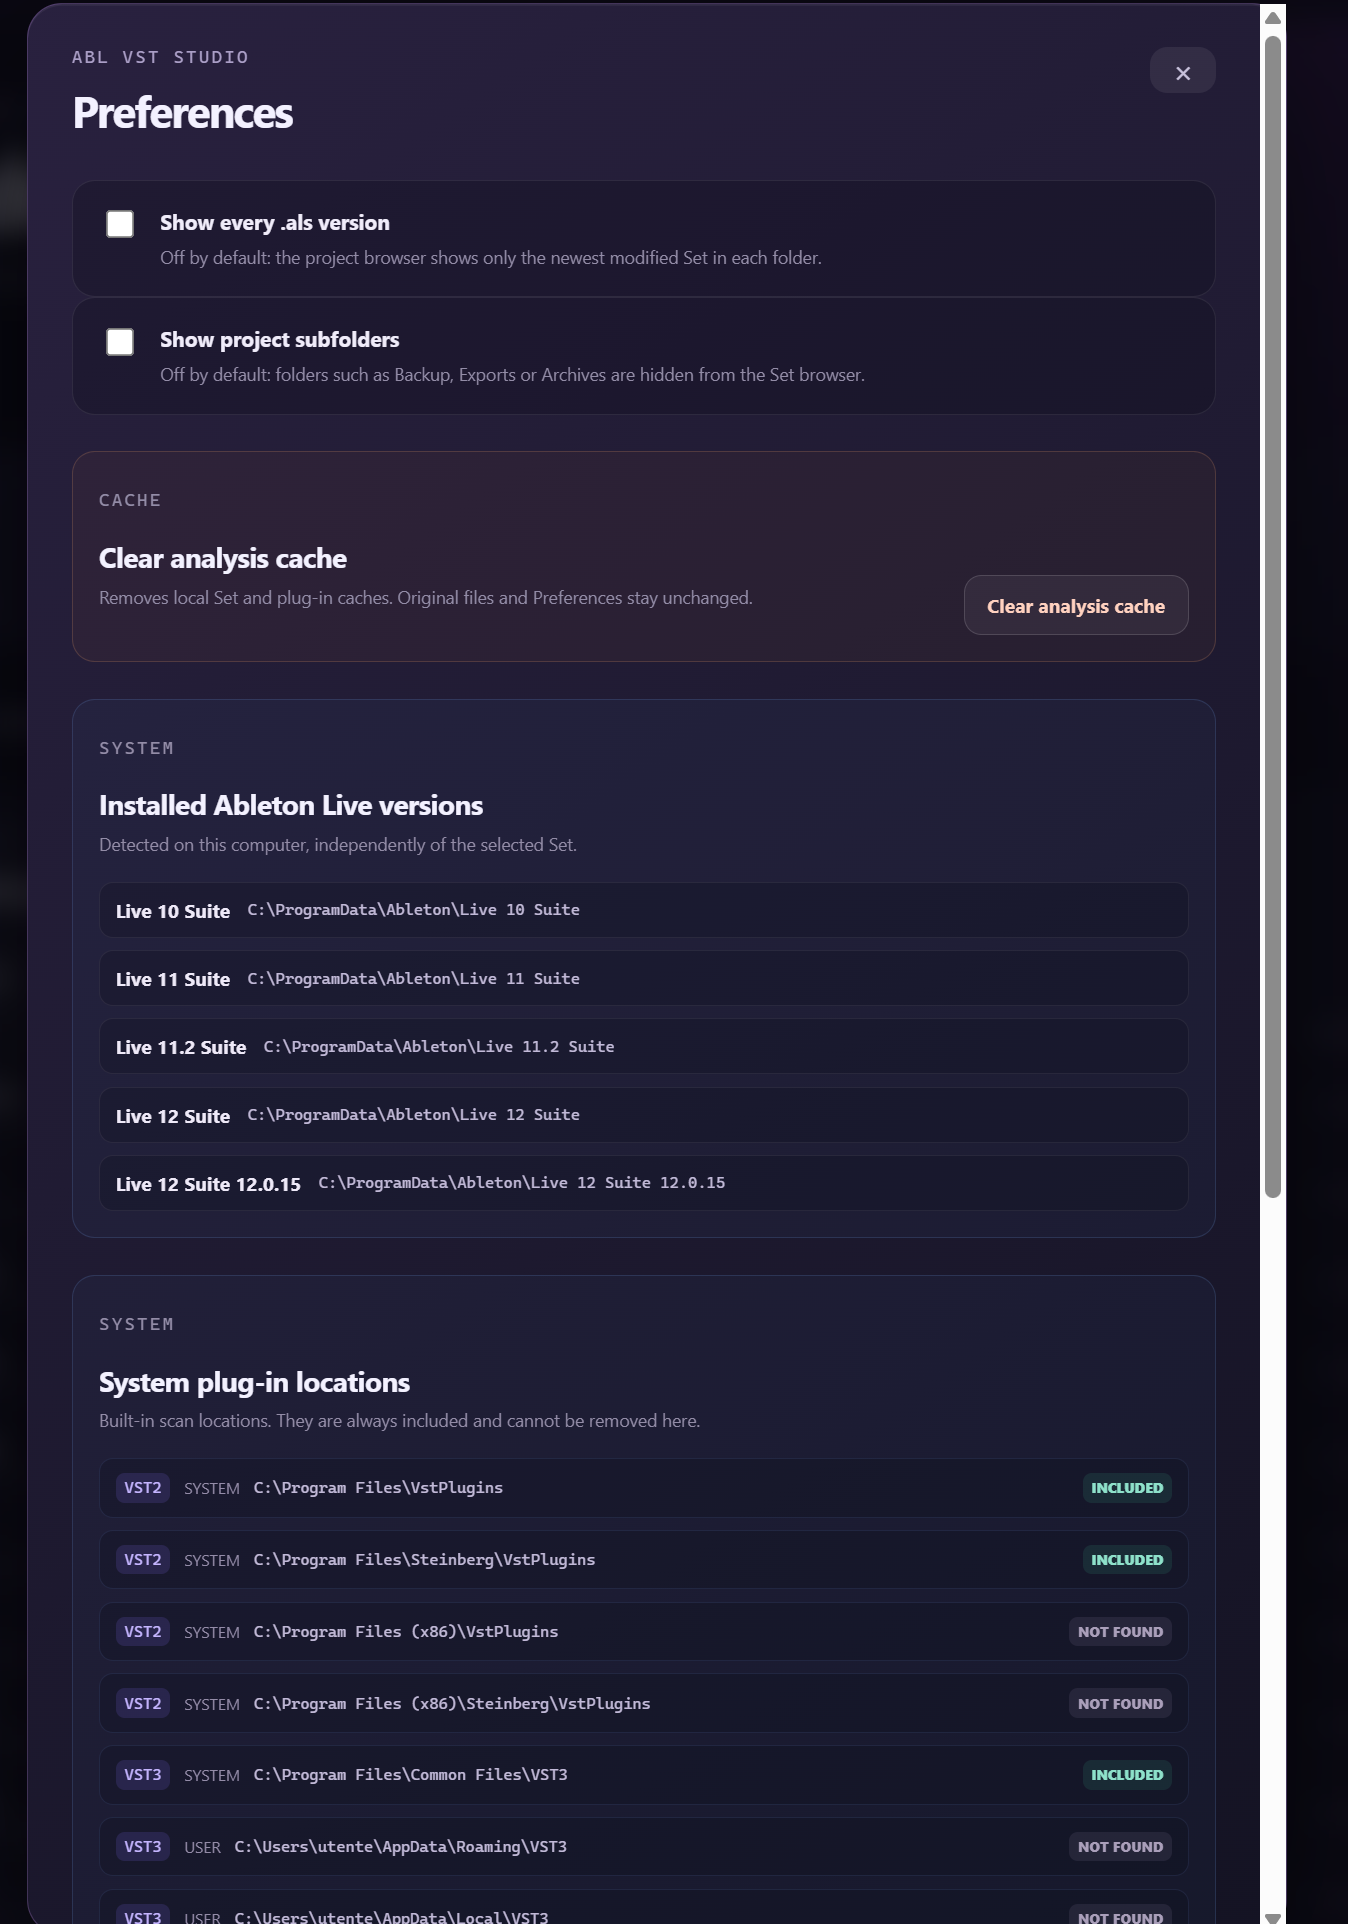This screenshot has height=1924, width=1348.
Task: Enable Show every .als version checkbox
Action: (x=120, y=224)
